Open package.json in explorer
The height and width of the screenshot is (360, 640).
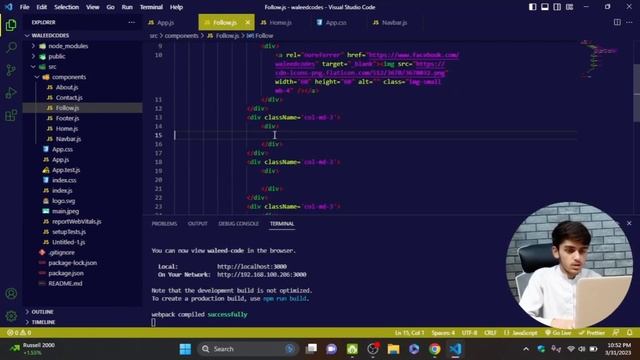(x=66, y=273)
